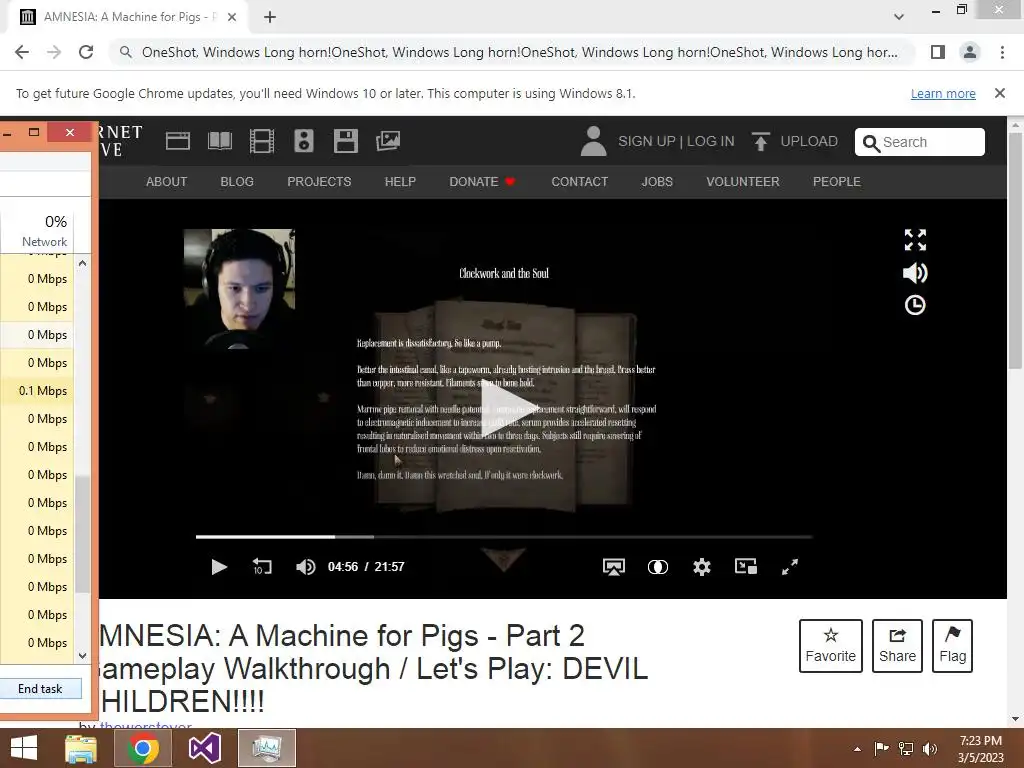The image size is (1024, 768).
Task: Click the Flag button
Action: (x=952, y=646)
